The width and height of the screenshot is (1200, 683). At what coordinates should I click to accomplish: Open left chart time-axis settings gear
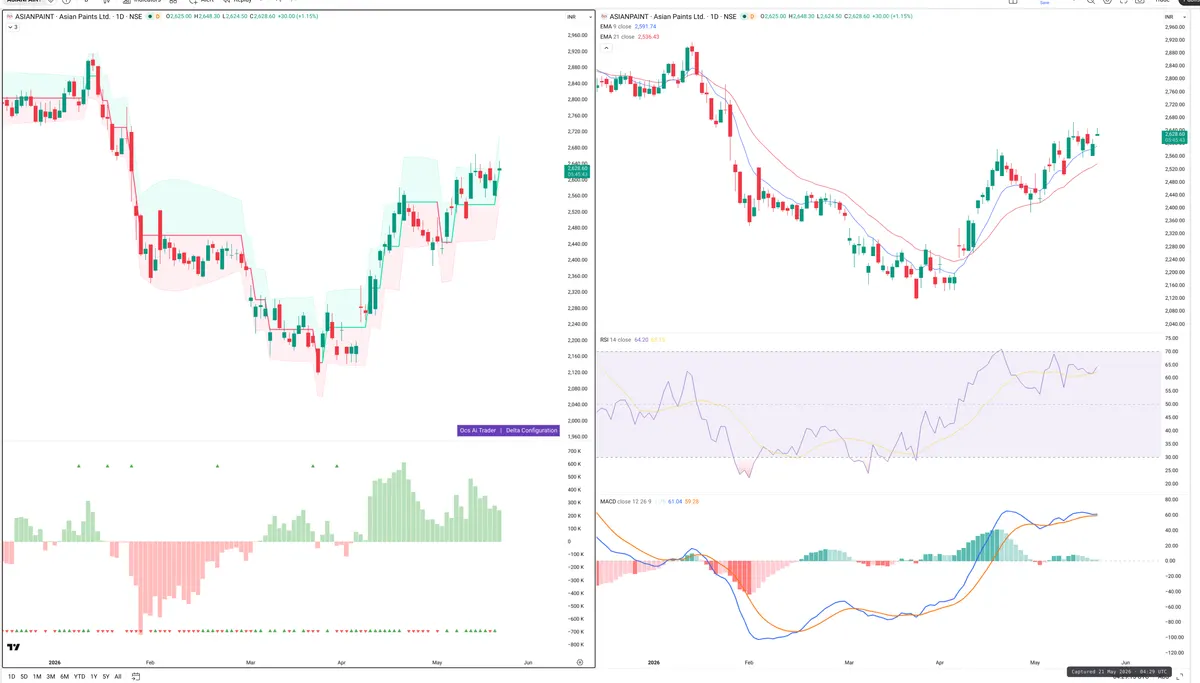click(580, 662)
